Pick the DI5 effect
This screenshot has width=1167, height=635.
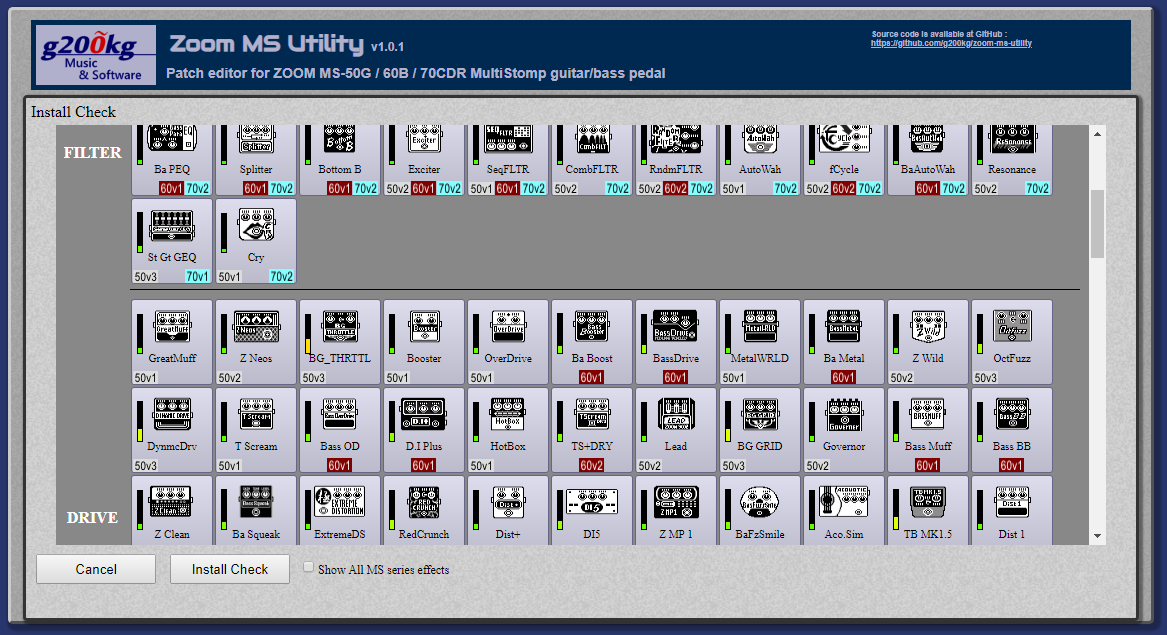click(x=592, y=511)
